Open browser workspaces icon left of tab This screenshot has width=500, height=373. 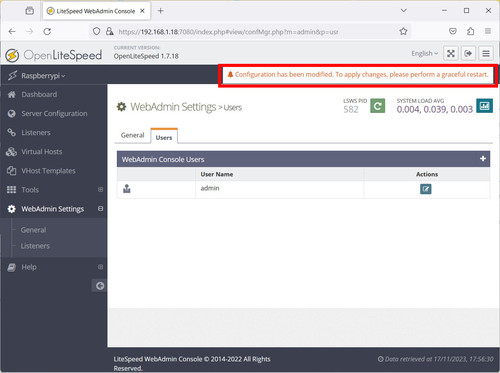[x=29, y=11]
